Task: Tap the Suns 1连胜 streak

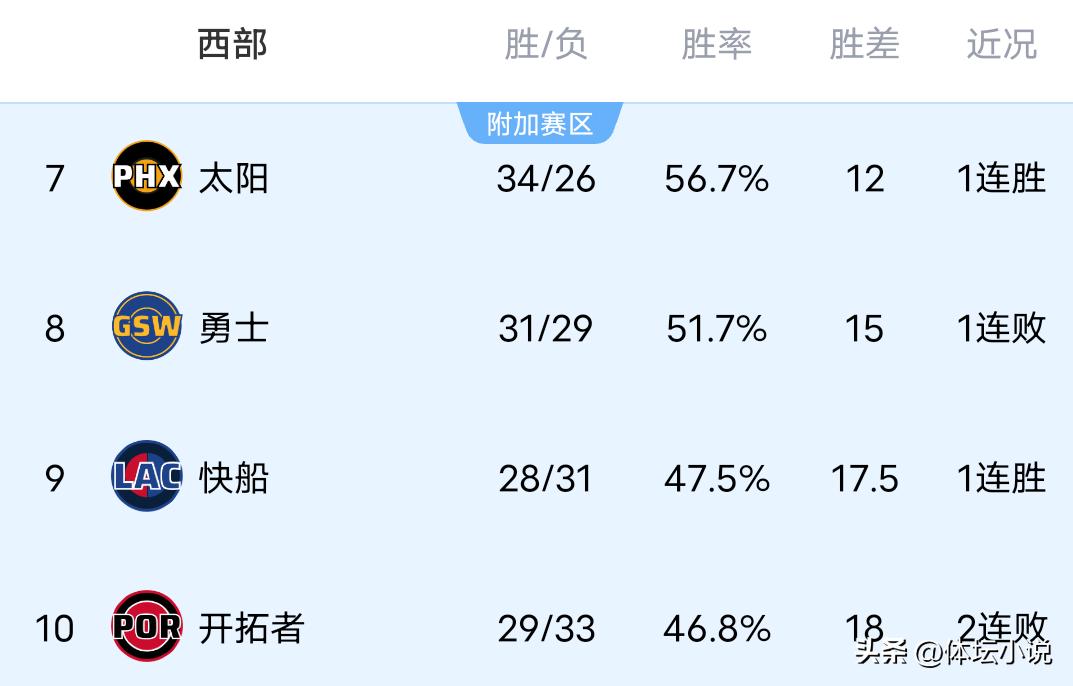Action: pyautogui.click(x=1001, y=179)
